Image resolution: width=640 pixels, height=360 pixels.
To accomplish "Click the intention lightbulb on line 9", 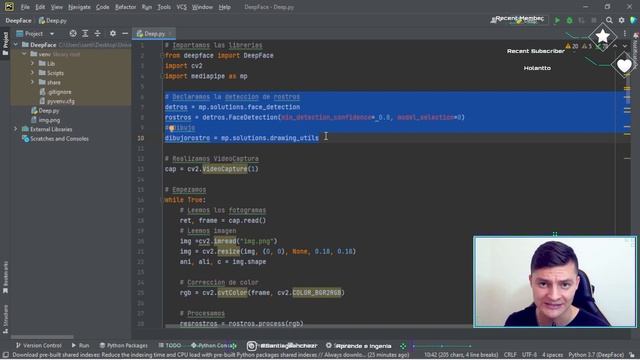I will [x=171, y=128].
